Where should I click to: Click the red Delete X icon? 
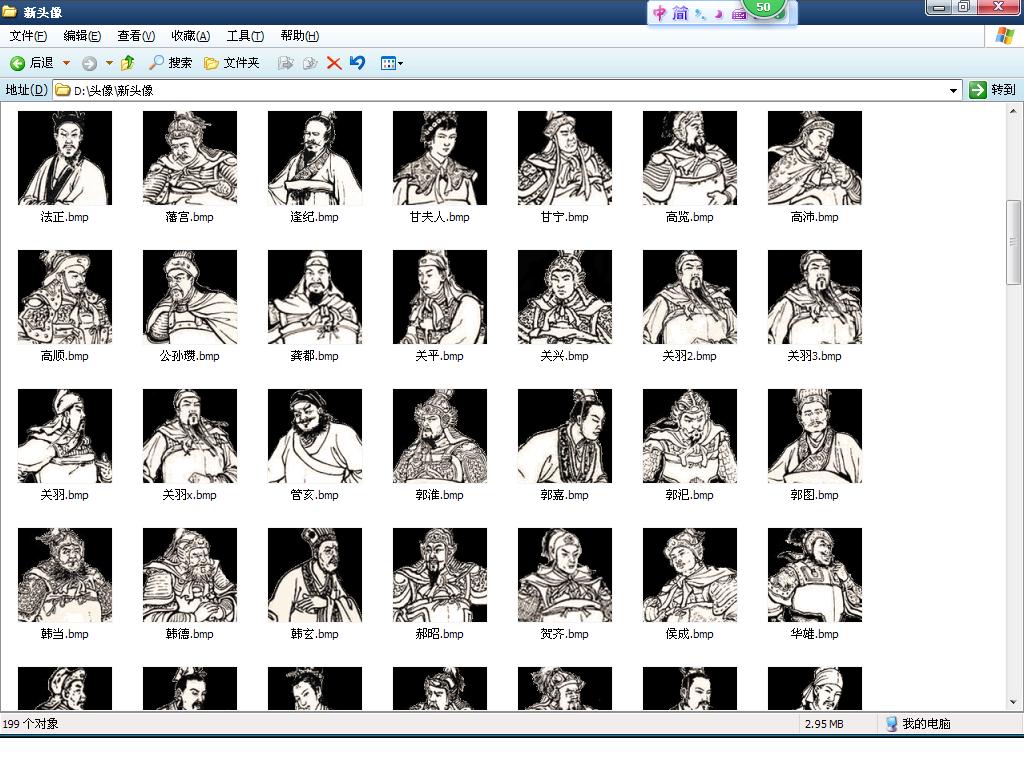tap(334, 63)
